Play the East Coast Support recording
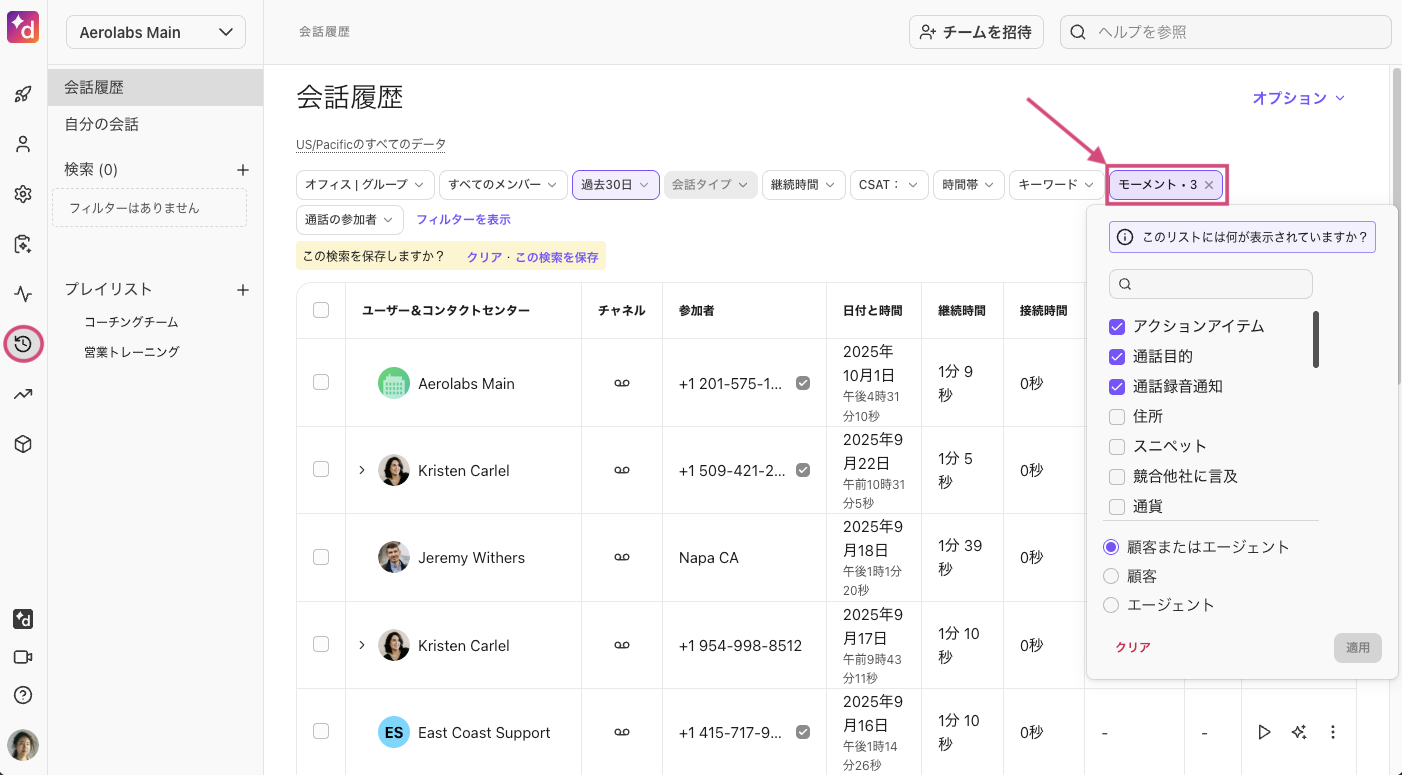 (1264, 733)
